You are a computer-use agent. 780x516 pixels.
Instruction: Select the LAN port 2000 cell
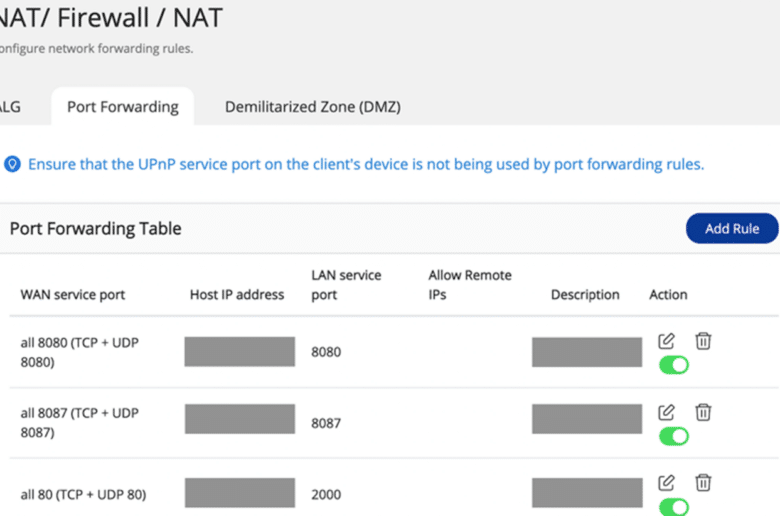[x=326, y=495]
